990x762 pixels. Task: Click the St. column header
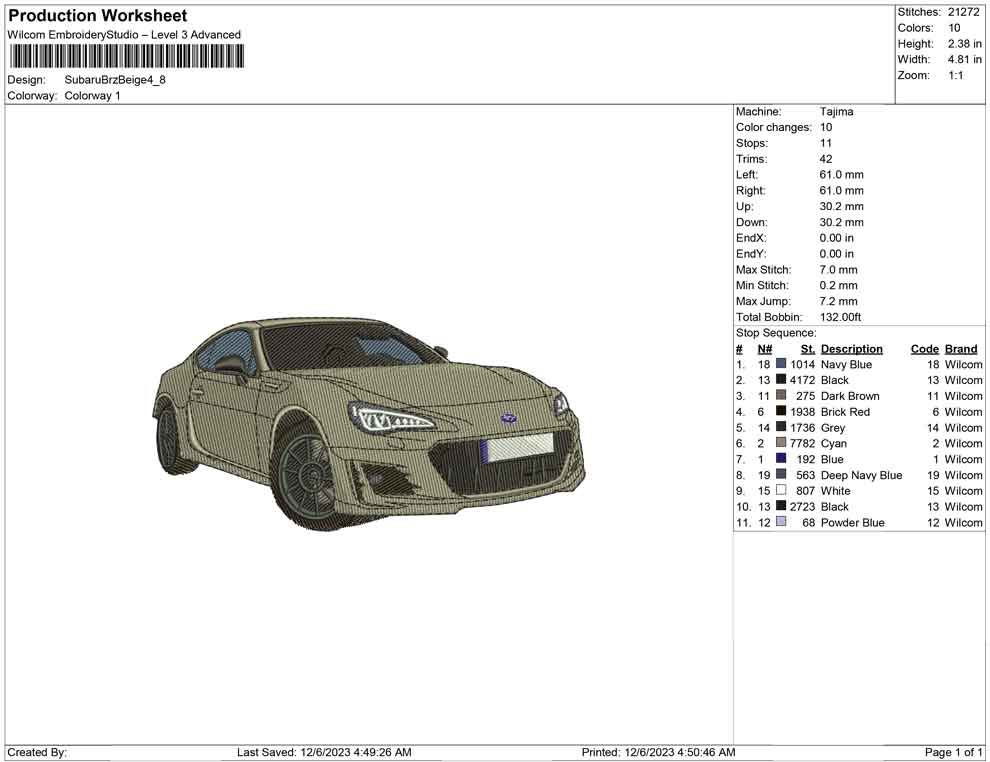(x=807, y=348)
